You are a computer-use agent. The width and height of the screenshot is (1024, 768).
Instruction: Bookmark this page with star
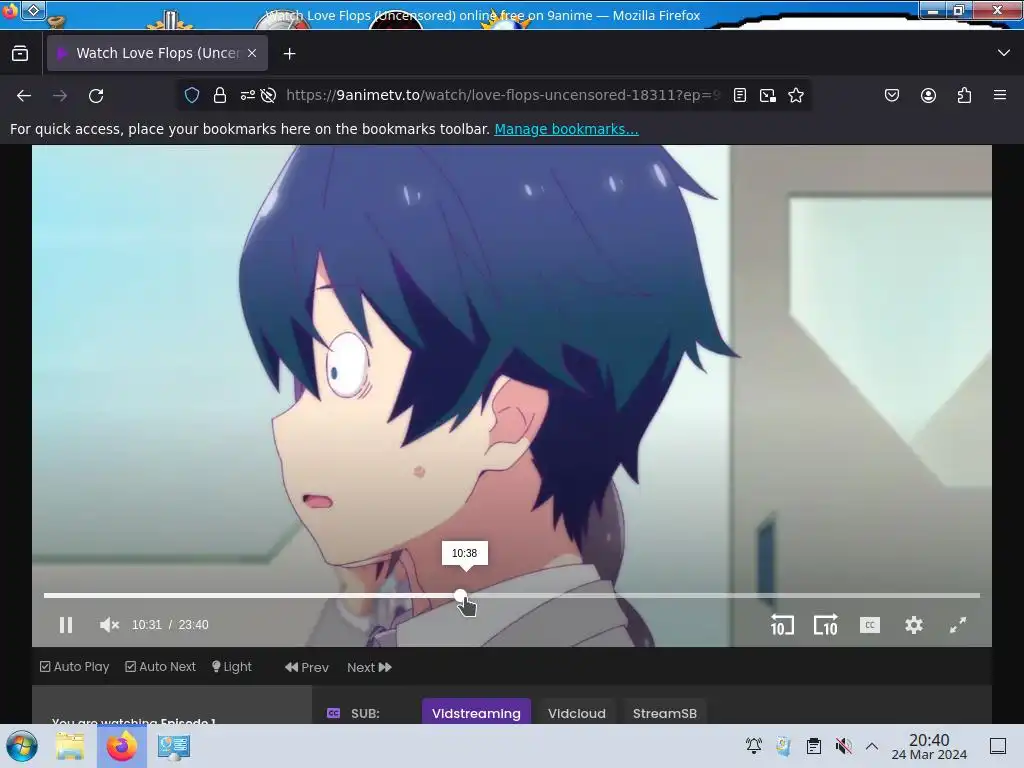795,95
